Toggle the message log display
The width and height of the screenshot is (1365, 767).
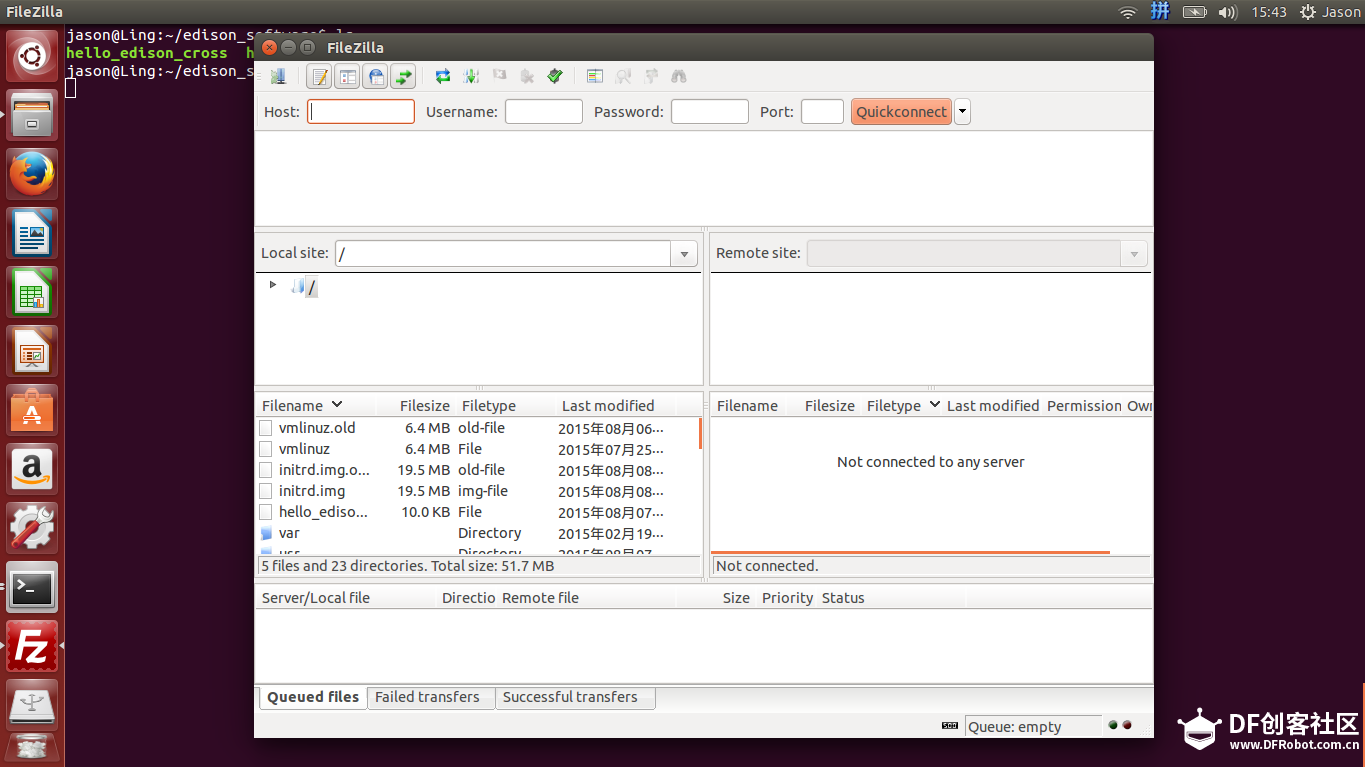pos(319,76)
